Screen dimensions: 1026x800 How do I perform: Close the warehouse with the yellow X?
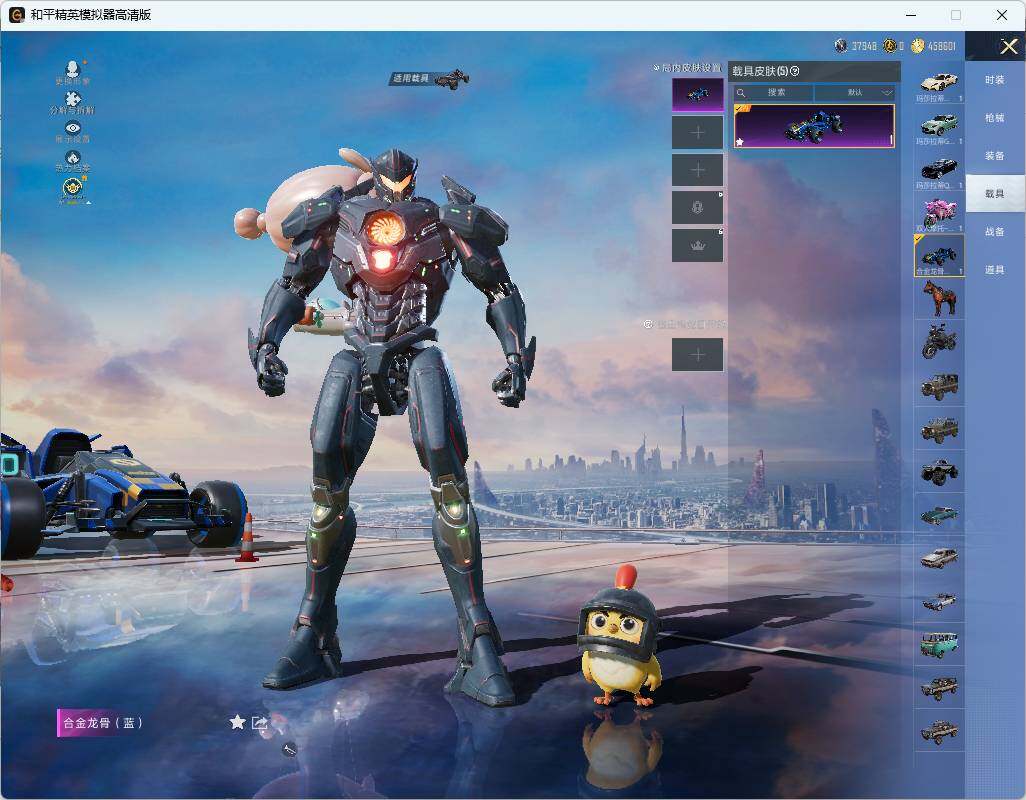(x=1008, y=46)
